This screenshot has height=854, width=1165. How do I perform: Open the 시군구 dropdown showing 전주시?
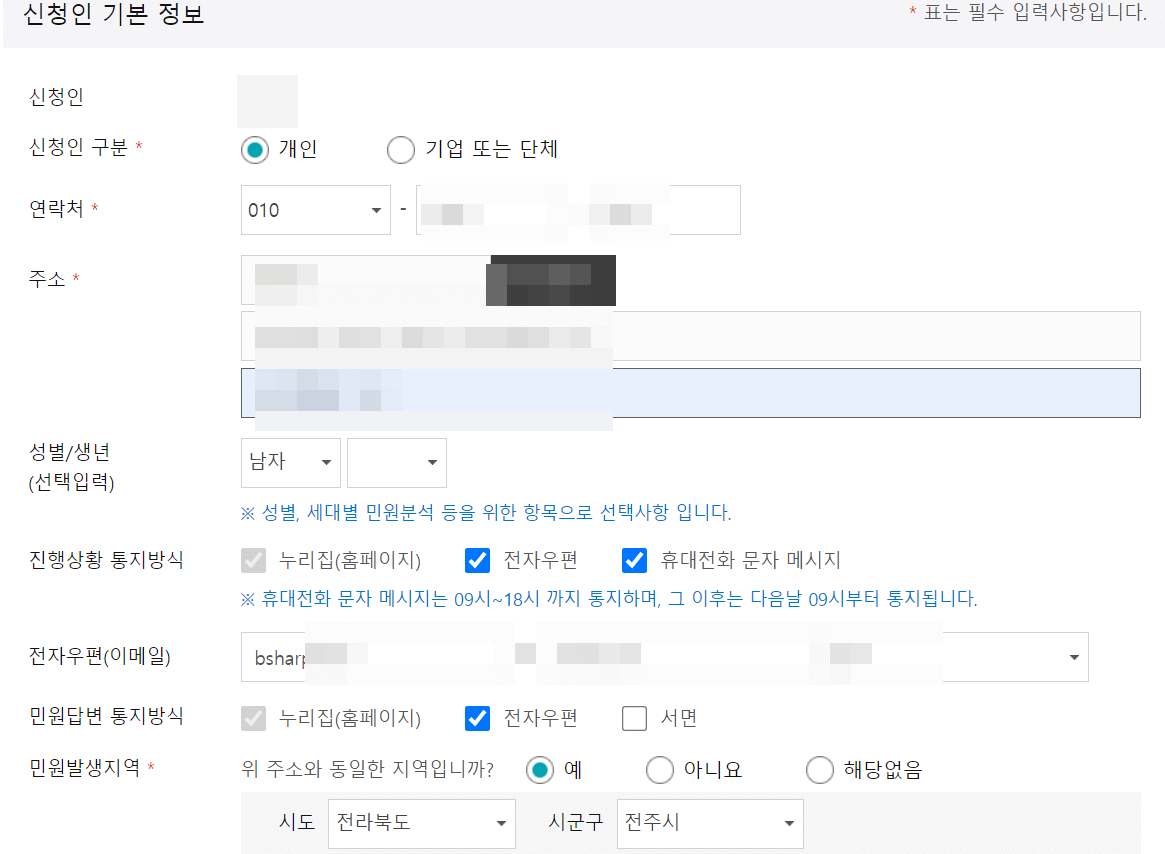tap(710, 824)
